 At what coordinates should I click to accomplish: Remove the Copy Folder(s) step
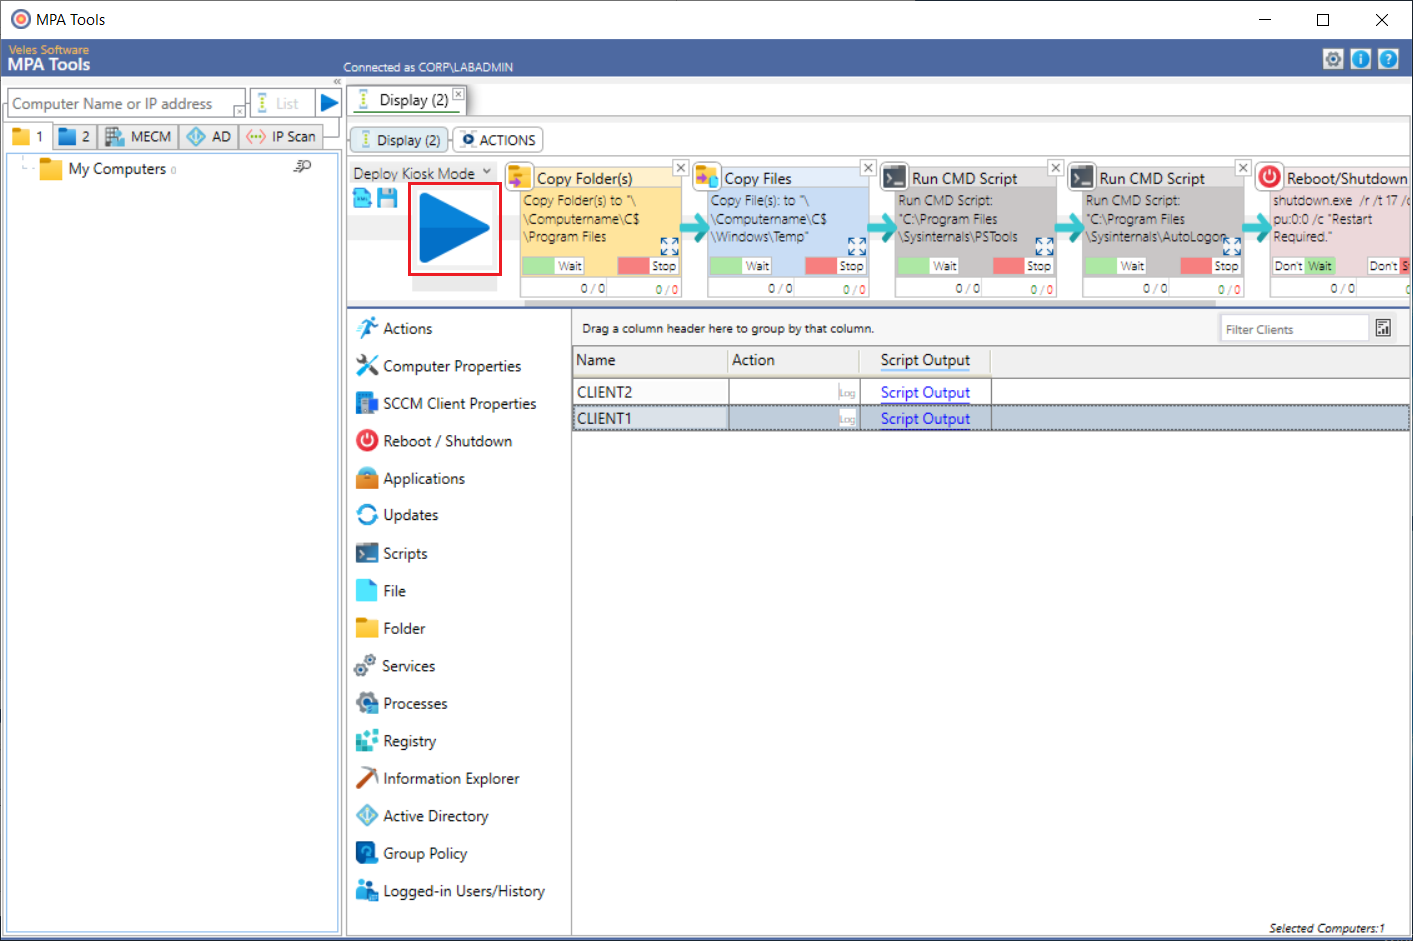coord(680,168)
